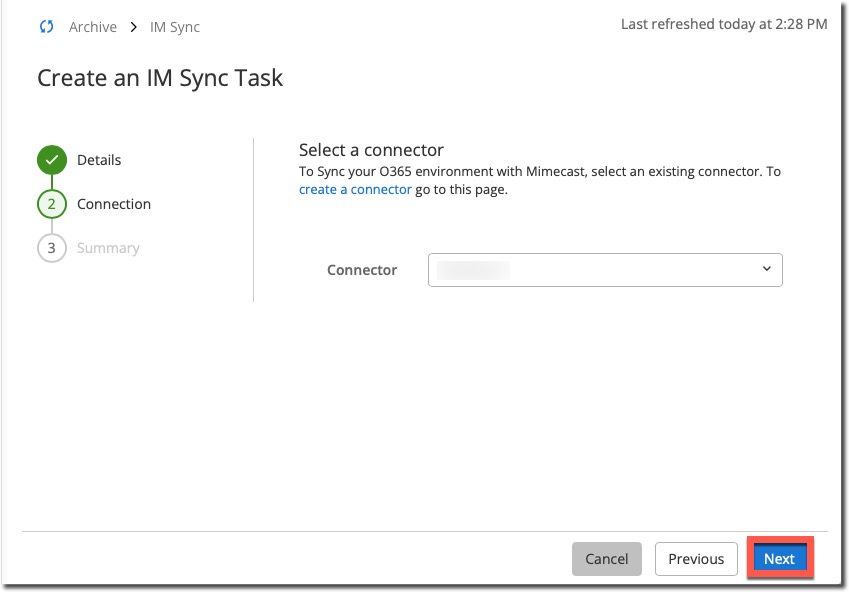Click the 'Create an IM Sync Task' heading
Screen dimensions: 849x592
pyautogui.click(x=160, y=78)
